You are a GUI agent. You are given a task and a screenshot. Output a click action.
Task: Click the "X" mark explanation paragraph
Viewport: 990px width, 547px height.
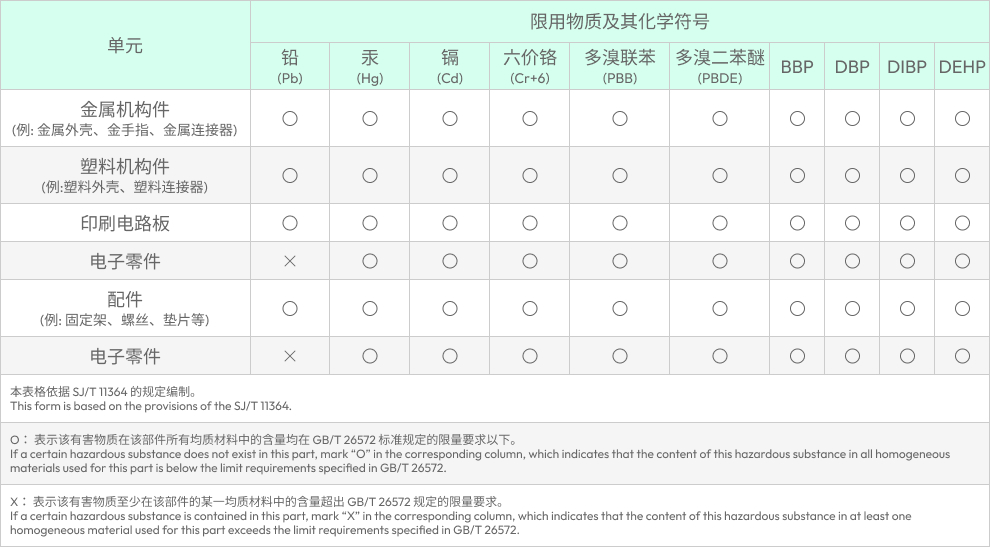point(460,516)
